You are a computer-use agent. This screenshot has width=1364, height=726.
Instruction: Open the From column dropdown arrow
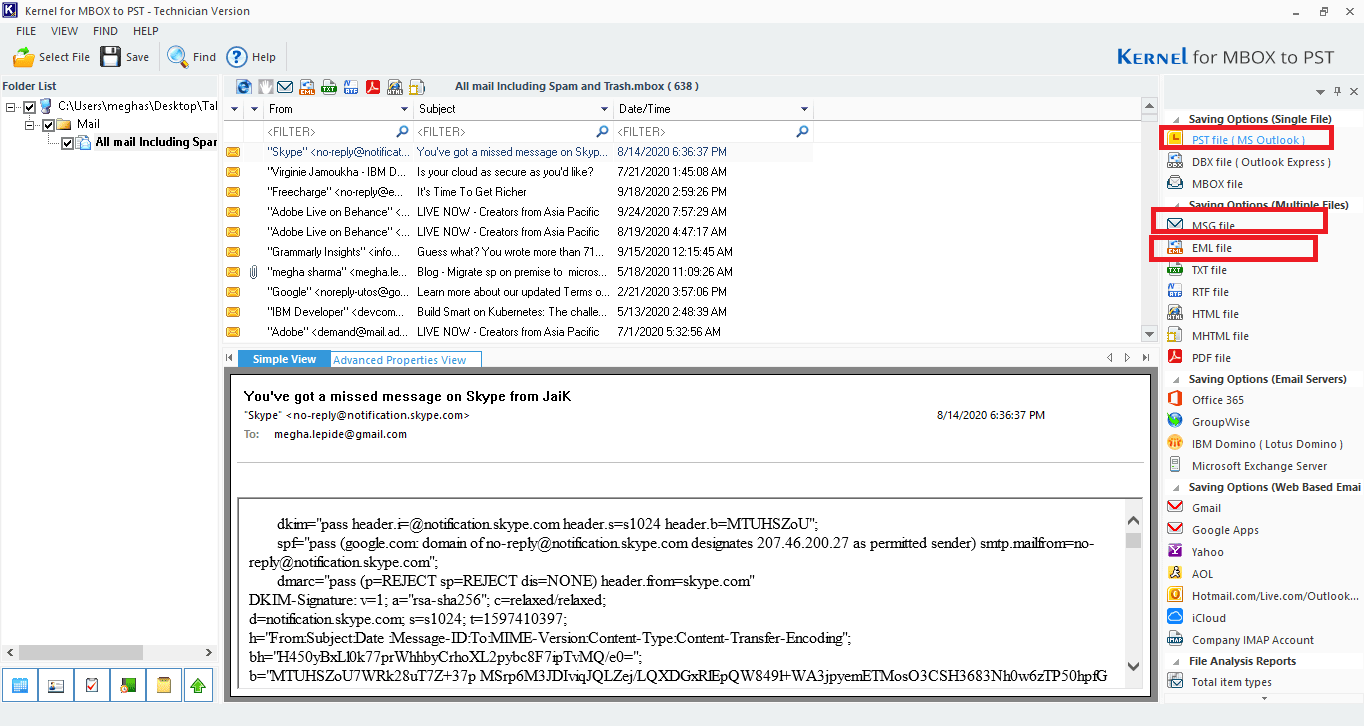[404, 109]
